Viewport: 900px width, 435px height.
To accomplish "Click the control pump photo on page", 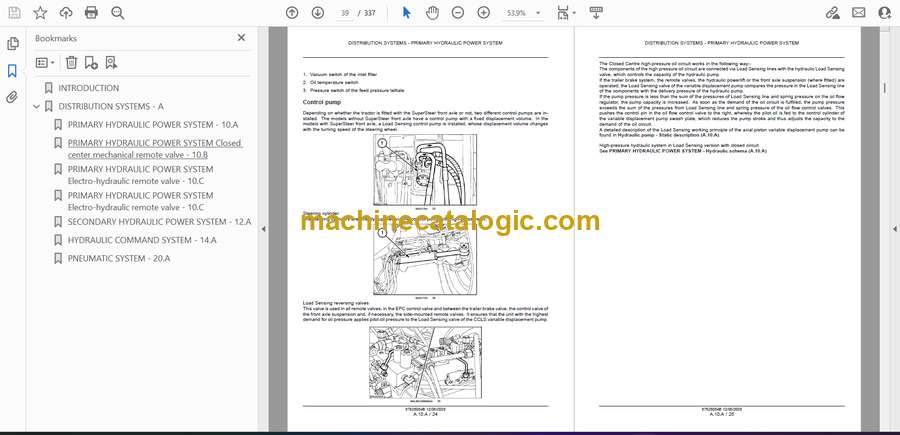I will 425,170.
